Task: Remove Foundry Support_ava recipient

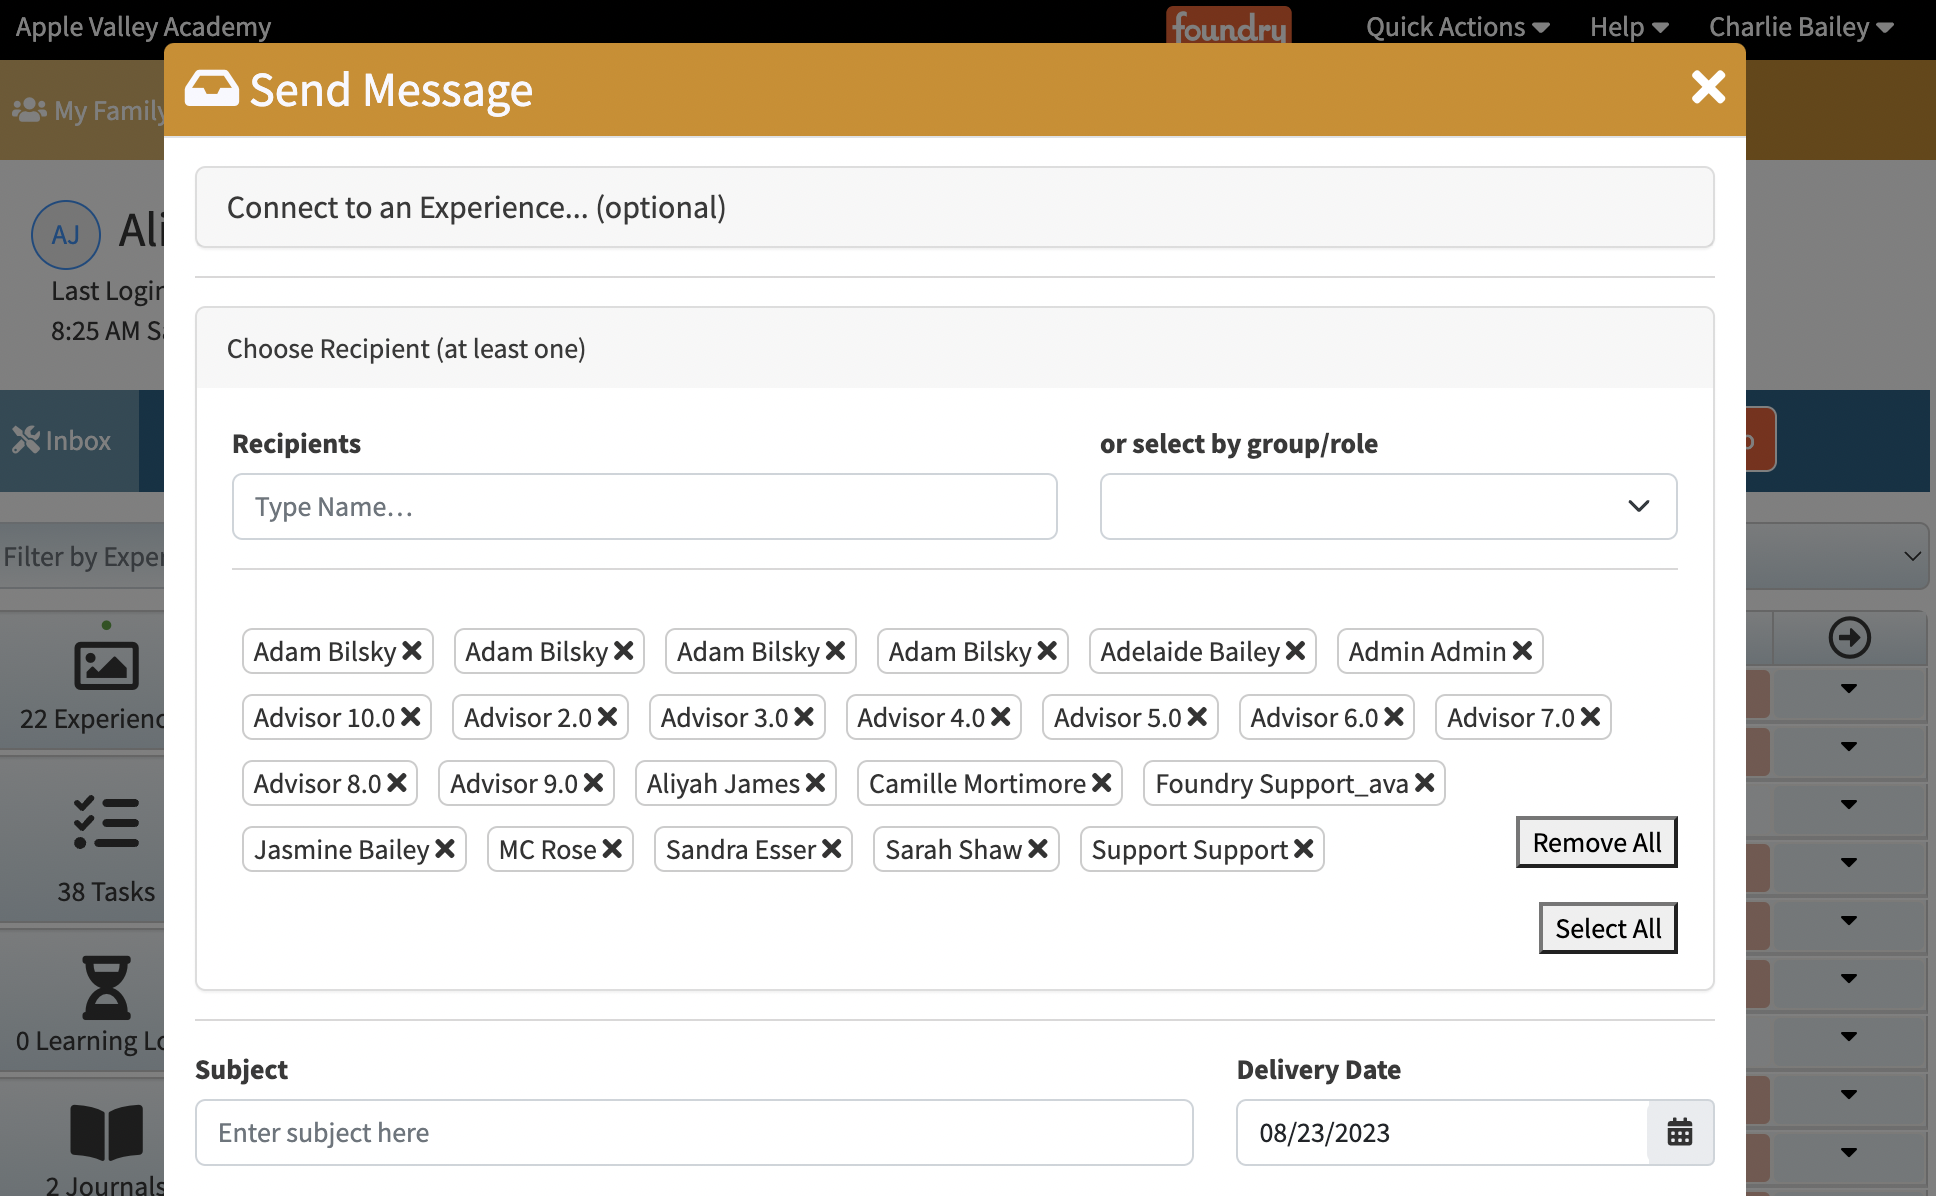Action: click(1424, 783)
